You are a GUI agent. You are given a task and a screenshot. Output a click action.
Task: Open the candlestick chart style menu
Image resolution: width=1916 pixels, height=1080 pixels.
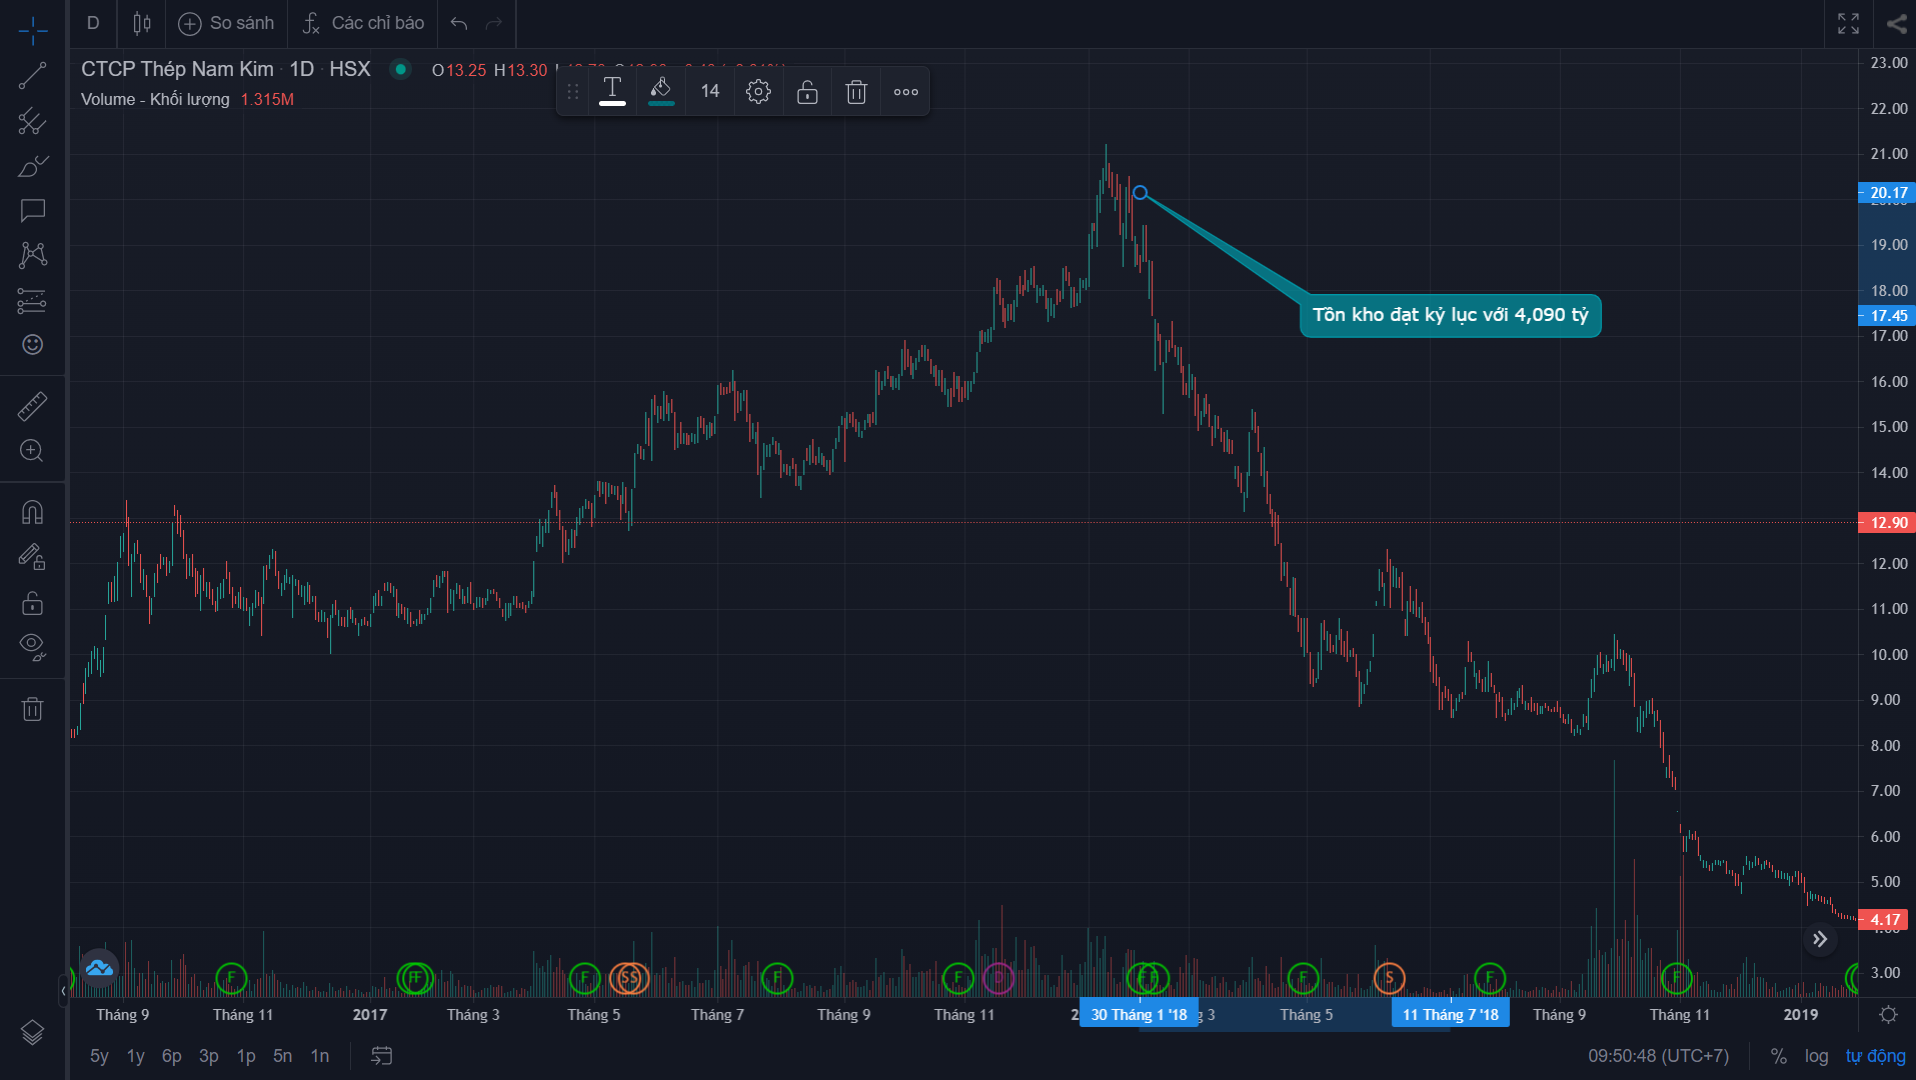pos(142,23)
